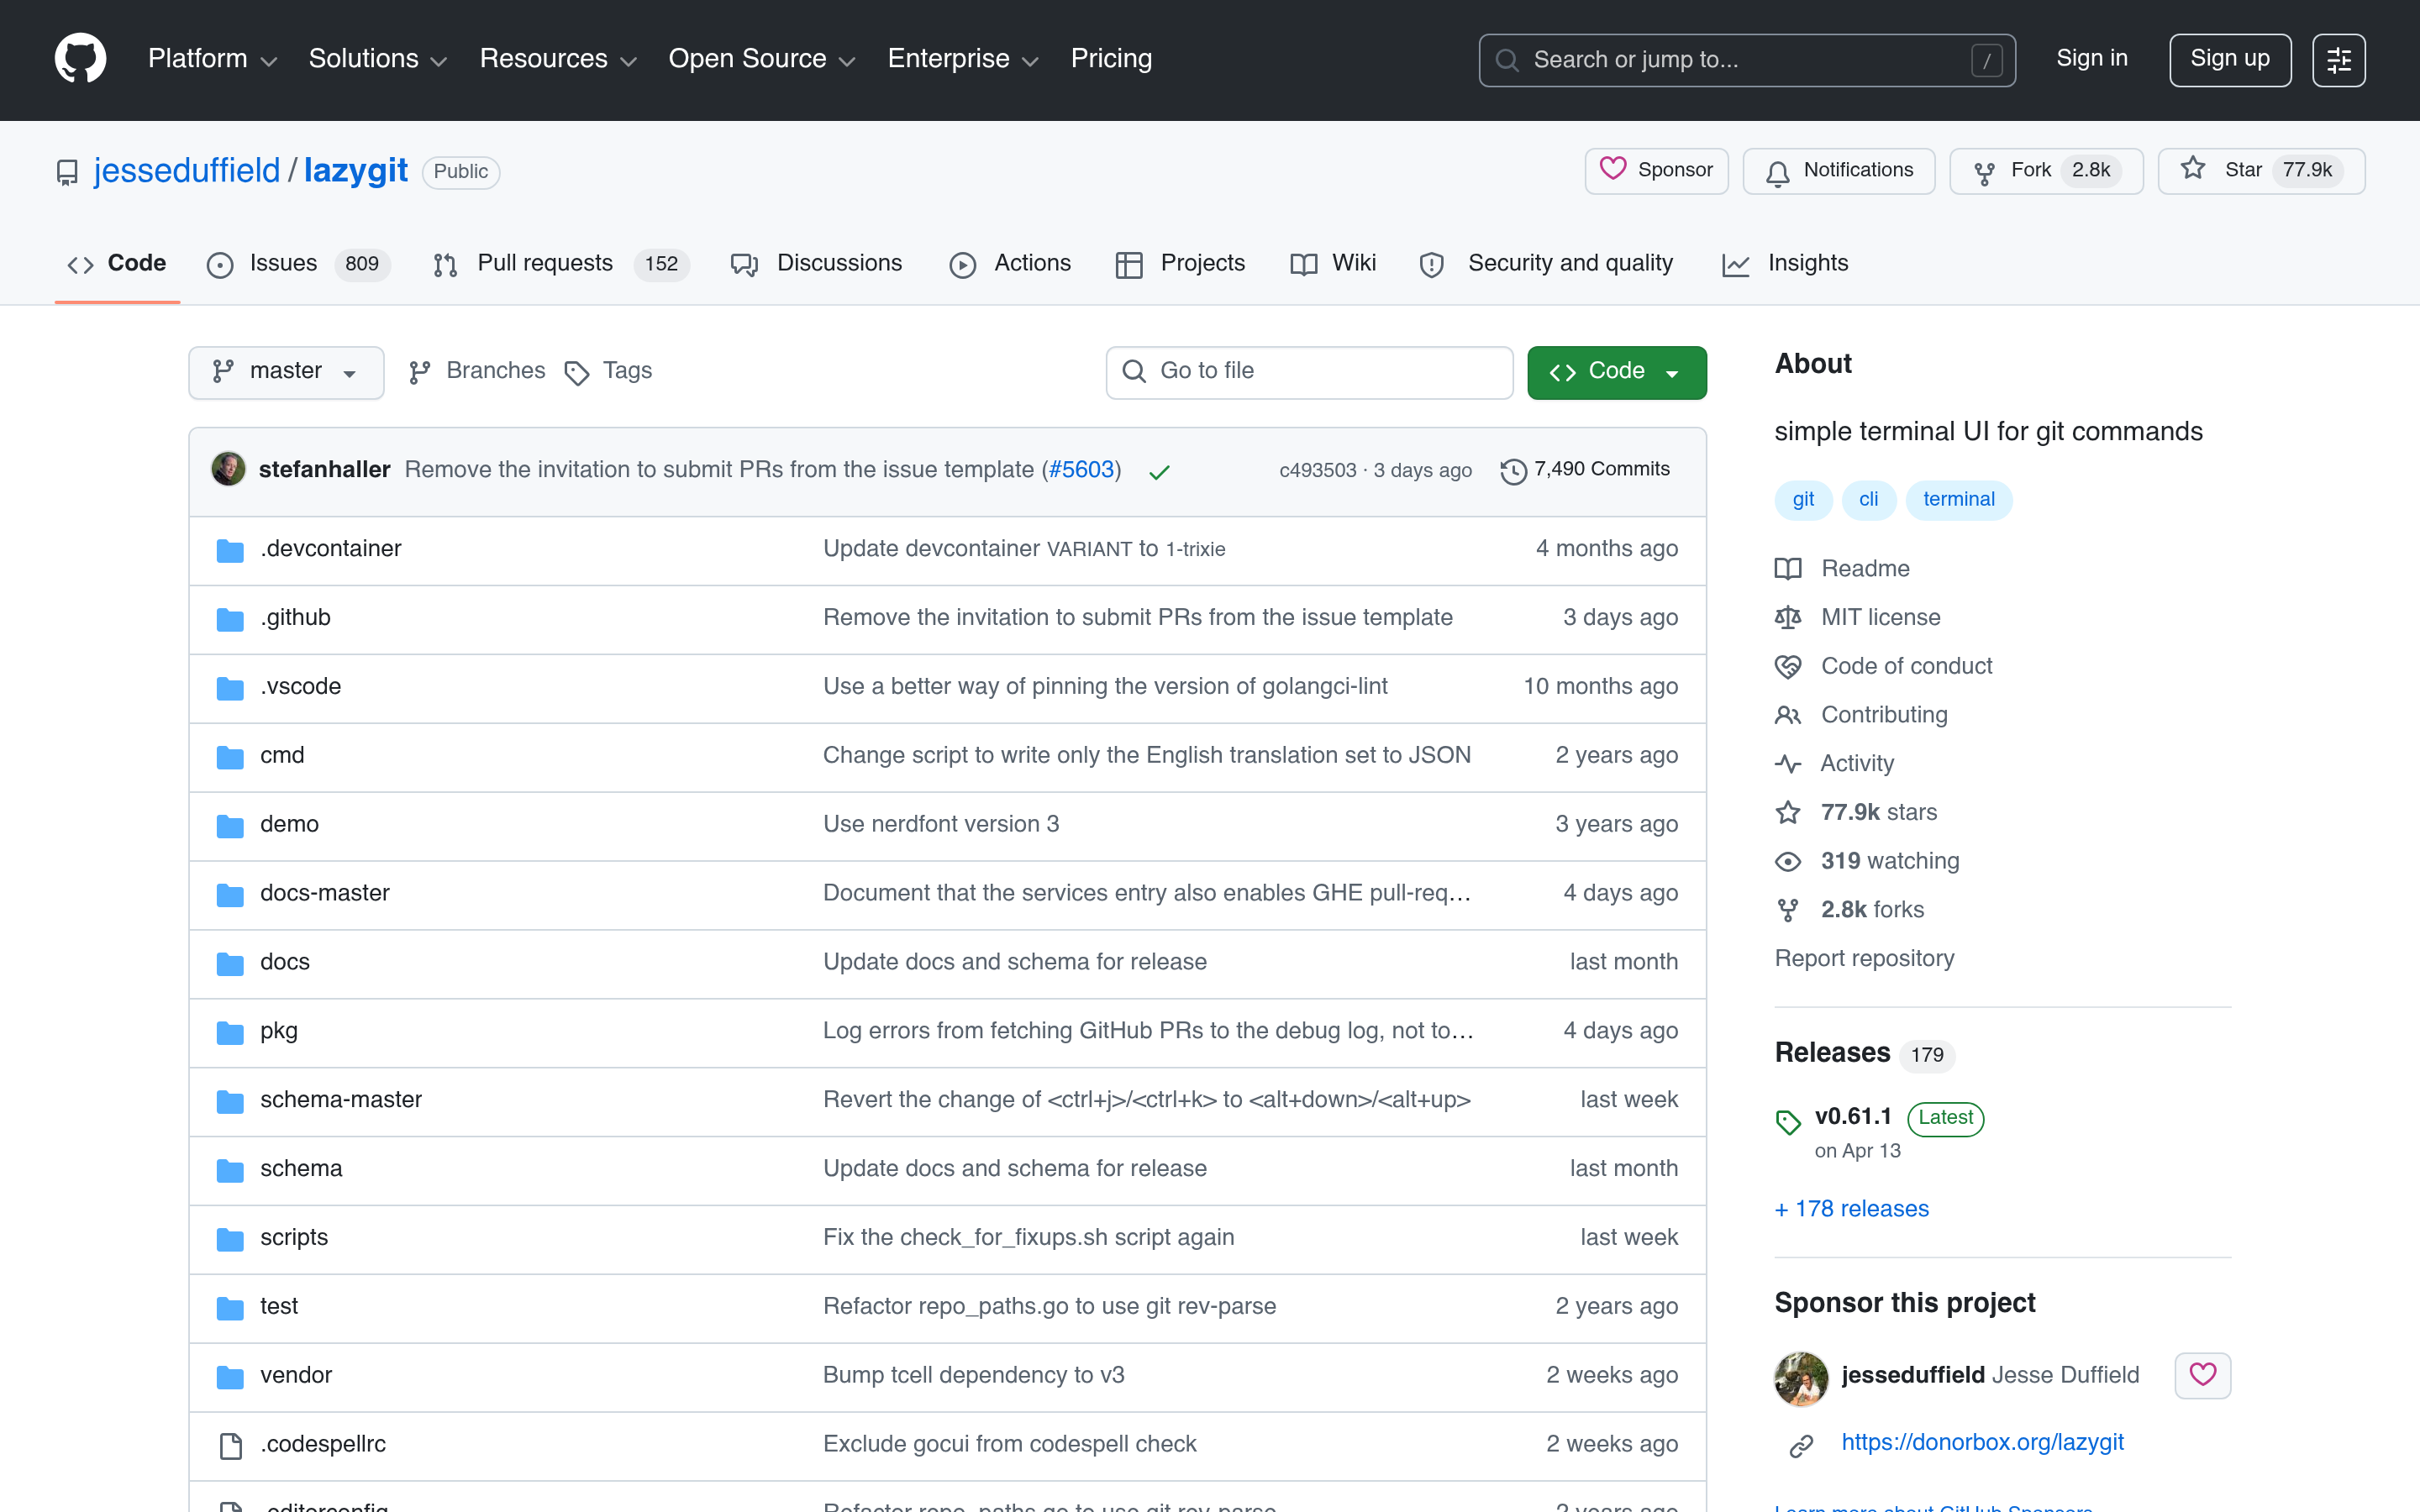2420x1512 pixels.
Task: Focus the Go to file input
Action: (x=1309, y=372)
